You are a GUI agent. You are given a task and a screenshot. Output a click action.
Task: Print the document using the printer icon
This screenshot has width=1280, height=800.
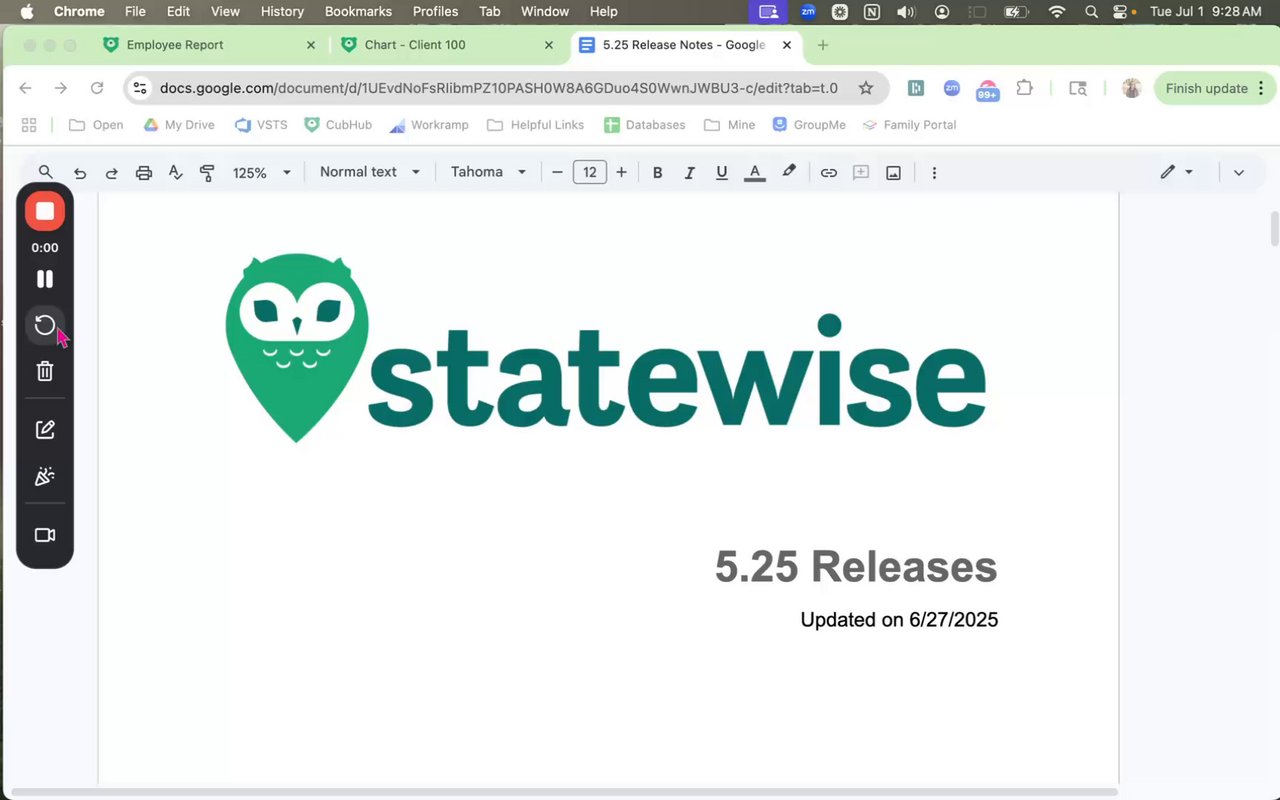144,173
